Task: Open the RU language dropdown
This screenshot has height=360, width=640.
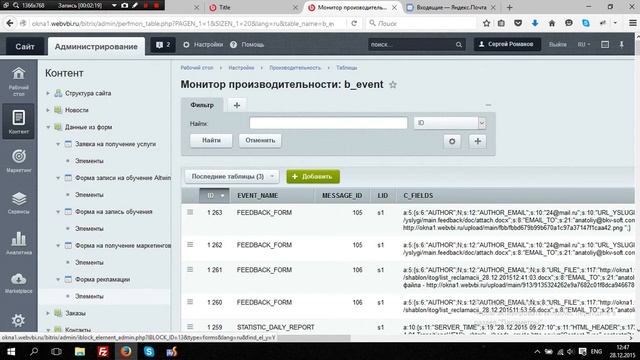Action: pos(584,44)
